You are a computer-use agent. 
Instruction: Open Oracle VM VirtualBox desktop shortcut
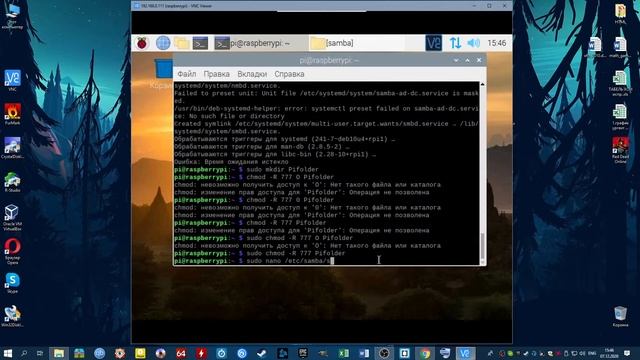pos(12,217)
